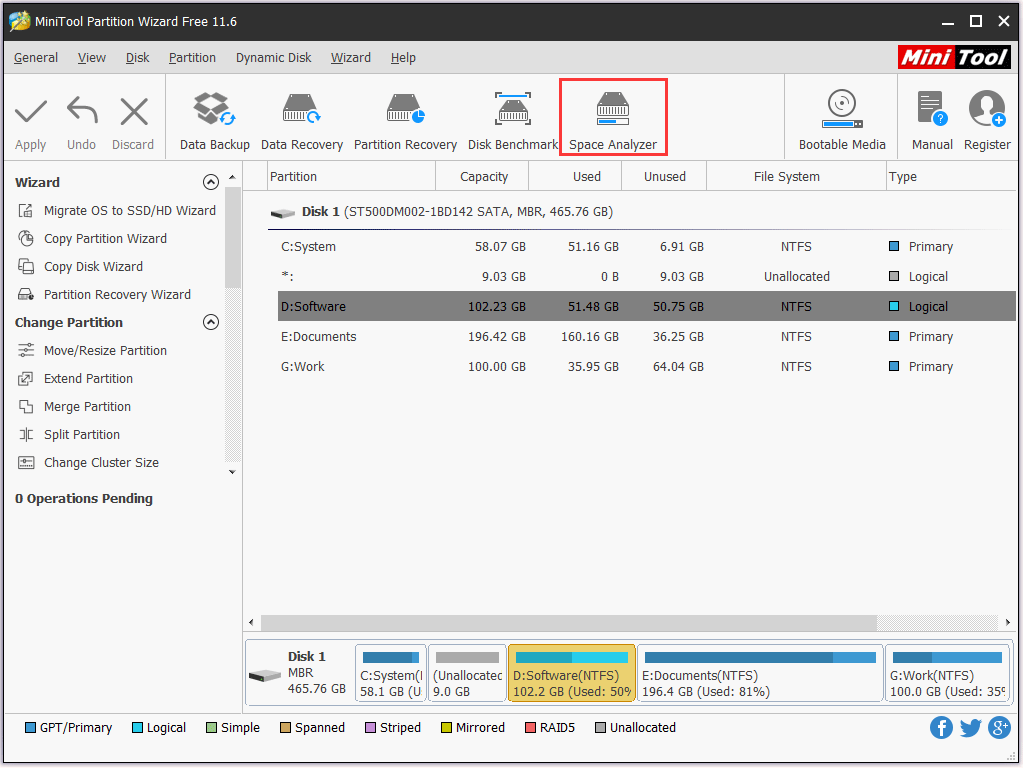Click the Disk 1 MBR block in the disk map

(299, 673)
